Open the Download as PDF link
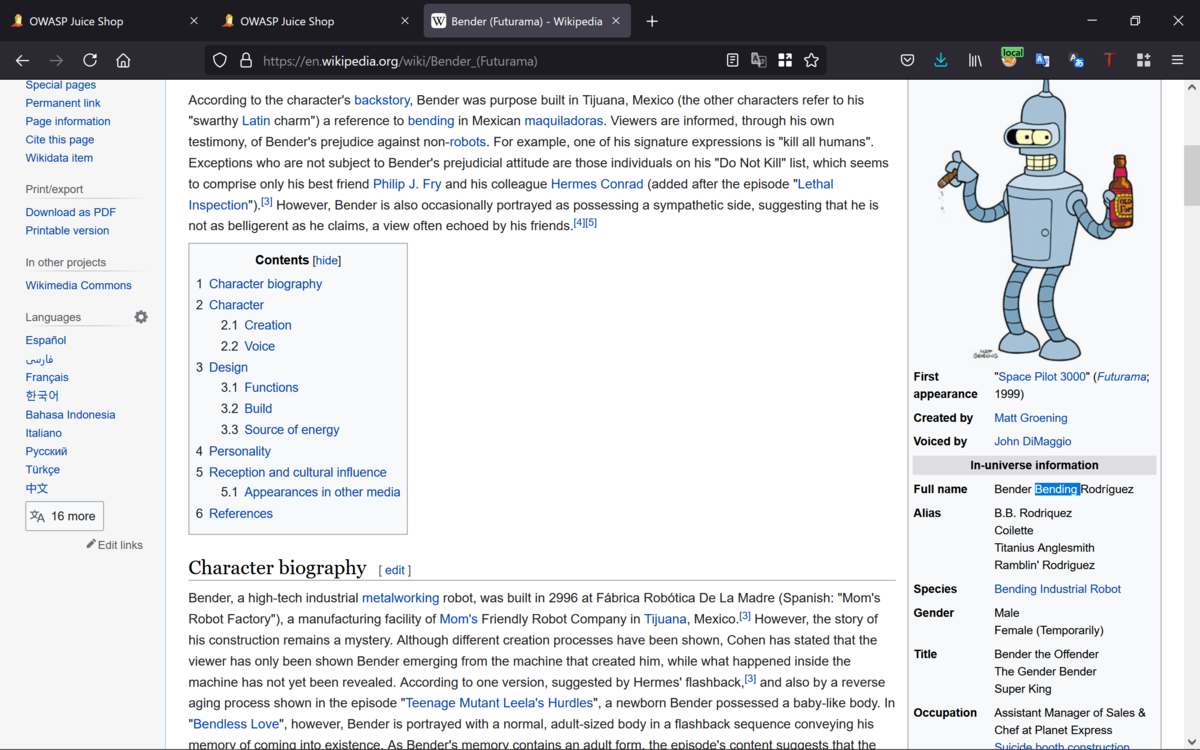This screenshot has width=1200, height=750. 71,212
